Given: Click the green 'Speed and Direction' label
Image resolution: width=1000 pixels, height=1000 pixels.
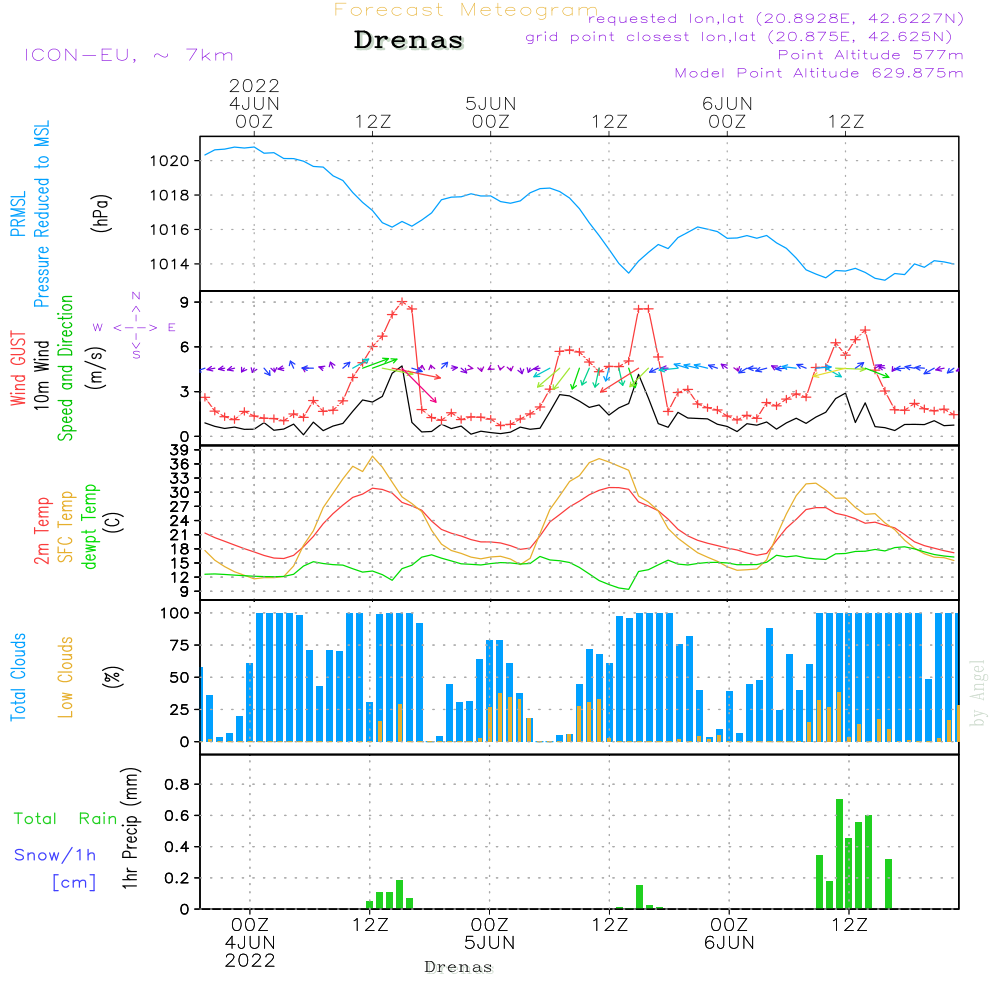Looking at the screenshot, I should pyautogui.click(x=66, y=368).
